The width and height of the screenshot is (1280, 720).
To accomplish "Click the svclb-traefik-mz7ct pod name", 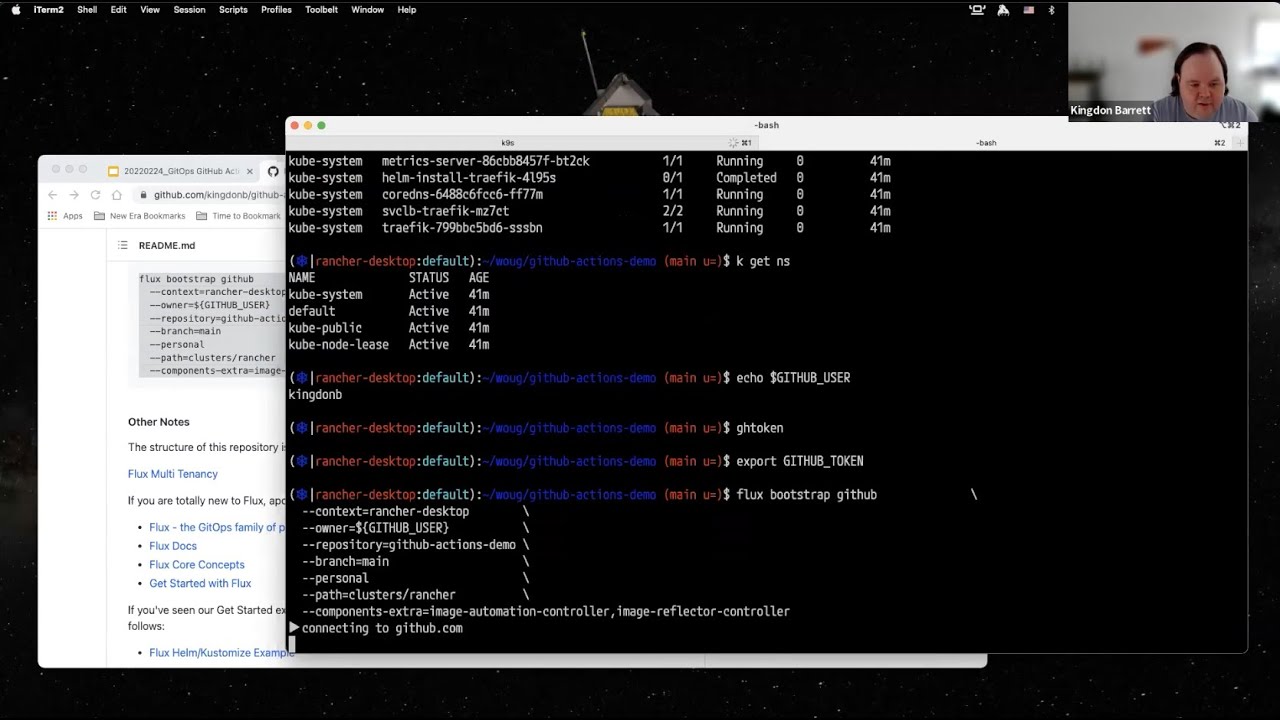I will (x=445, y=211).
